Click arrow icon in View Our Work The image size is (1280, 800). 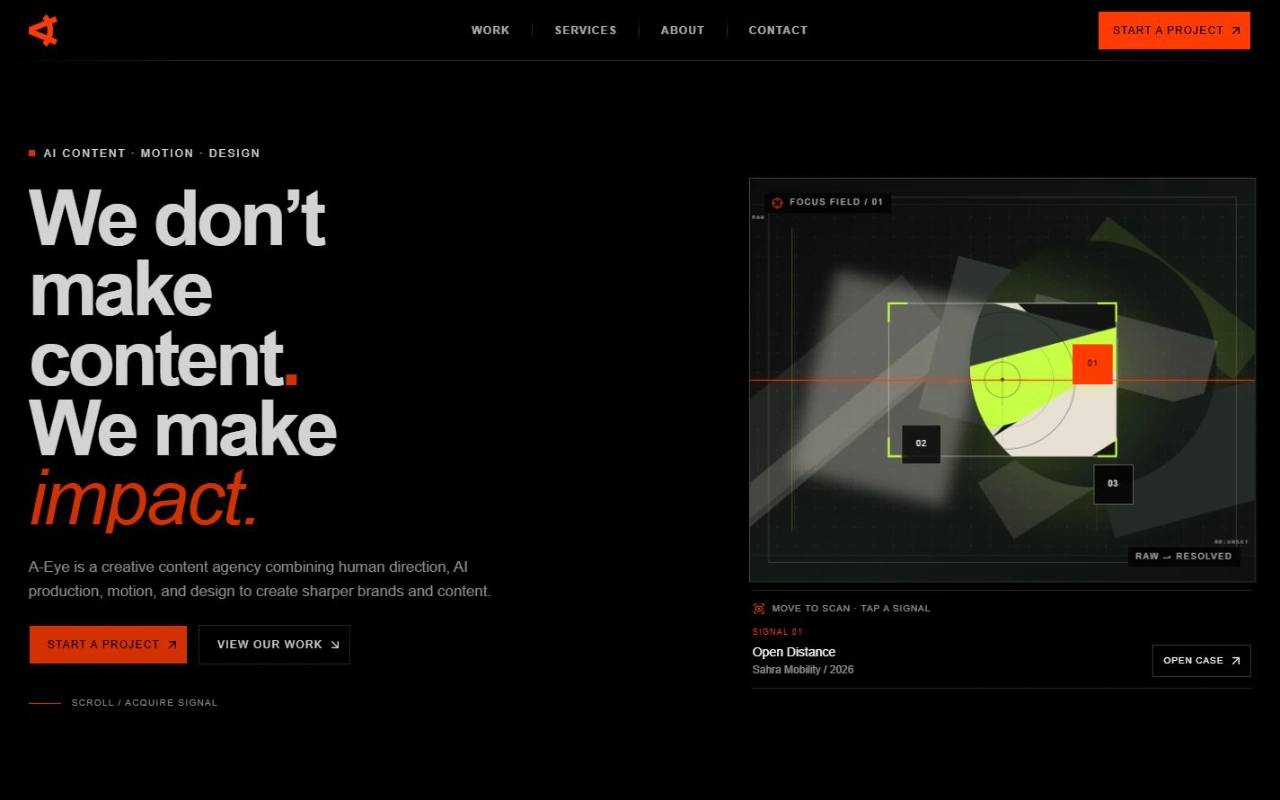(x=335, y=645)
